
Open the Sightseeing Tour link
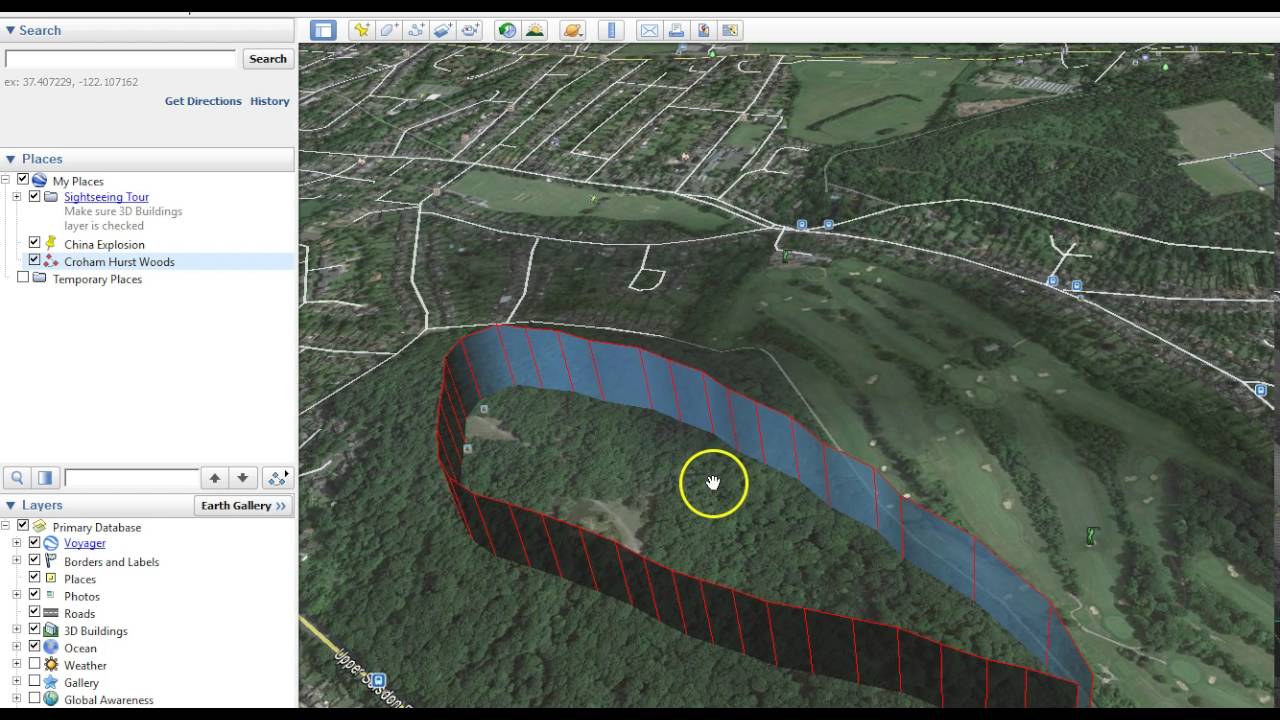pos(106,197)
